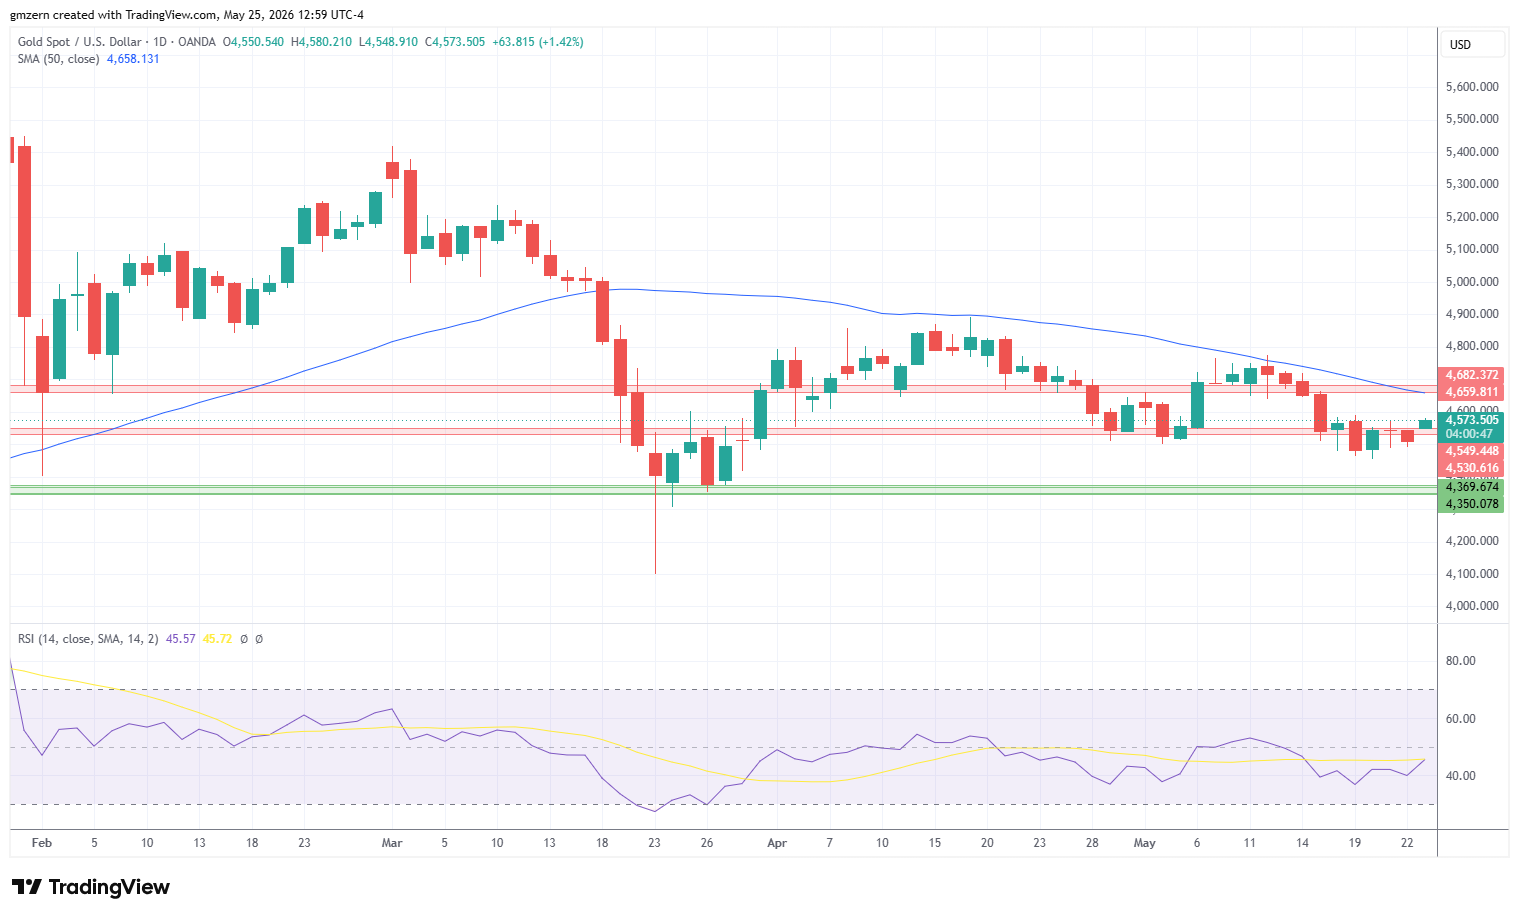Click the 26 date label on the time axis
Image resolution: width=1519 pixels, height=917 pixels.
point(707,843)
